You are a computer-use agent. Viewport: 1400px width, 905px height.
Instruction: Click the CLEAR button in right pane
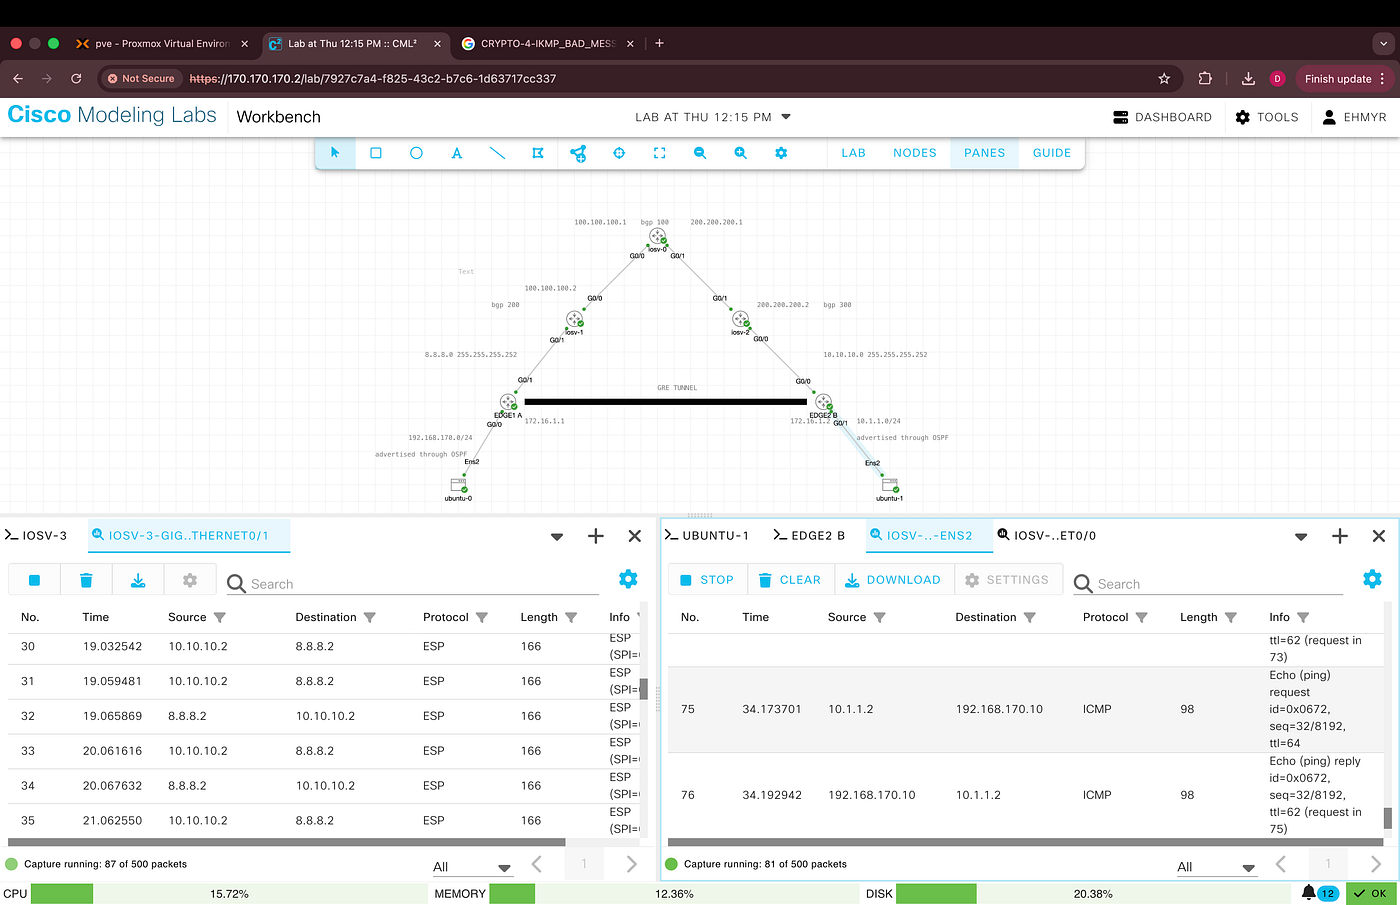click(790, 580)
